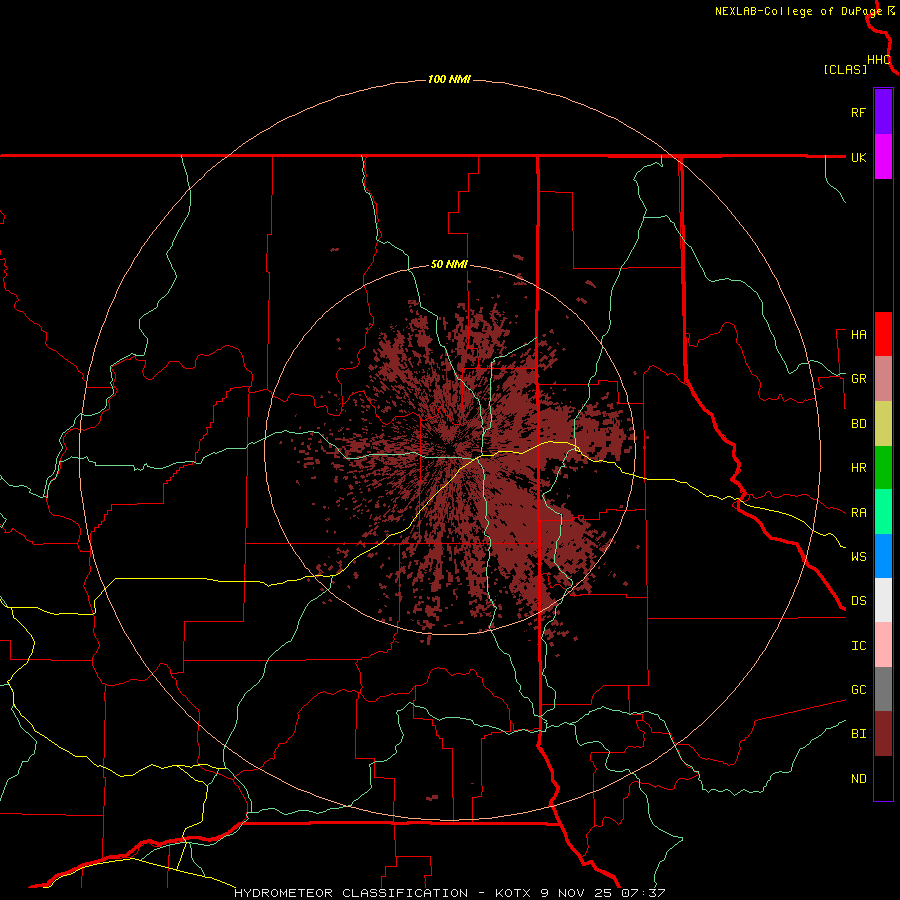This screenshot has width=900, height=900.
Task: Click the brown BI legend swatch
Action: click(883, 734)
